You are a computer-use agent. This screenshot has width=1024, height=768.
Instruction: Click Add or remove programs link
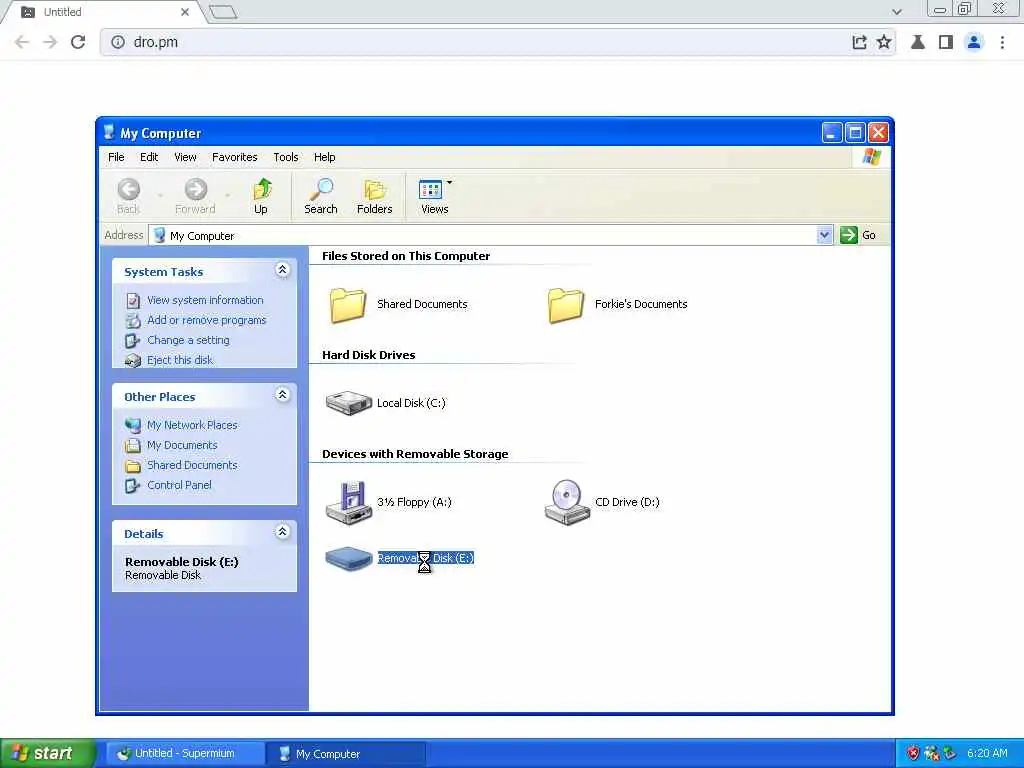[206, 320]
